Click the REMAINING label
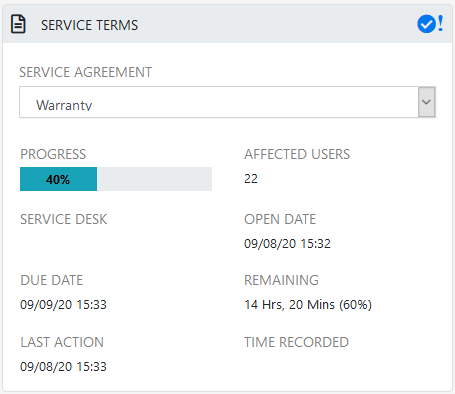 281,280
